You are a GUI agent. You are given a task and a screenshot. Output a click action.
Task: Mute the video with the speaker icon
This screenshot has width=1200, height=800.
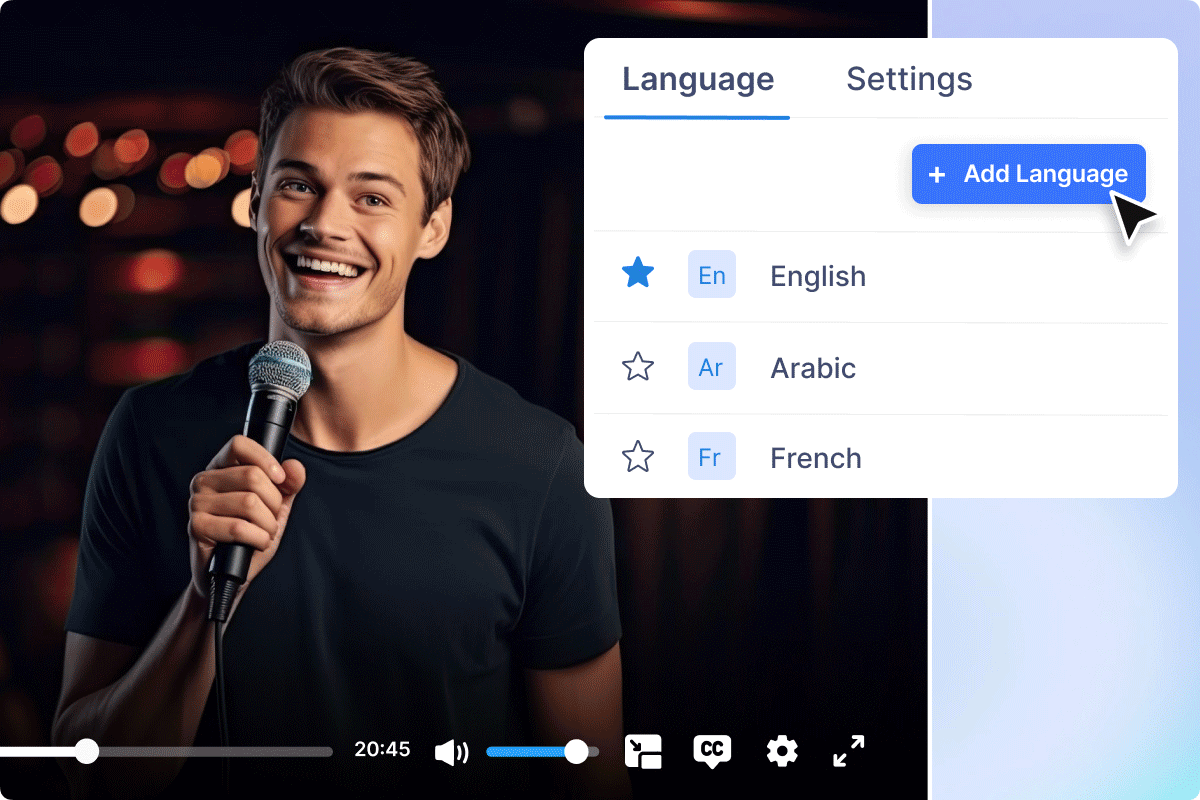pos(451,751)
